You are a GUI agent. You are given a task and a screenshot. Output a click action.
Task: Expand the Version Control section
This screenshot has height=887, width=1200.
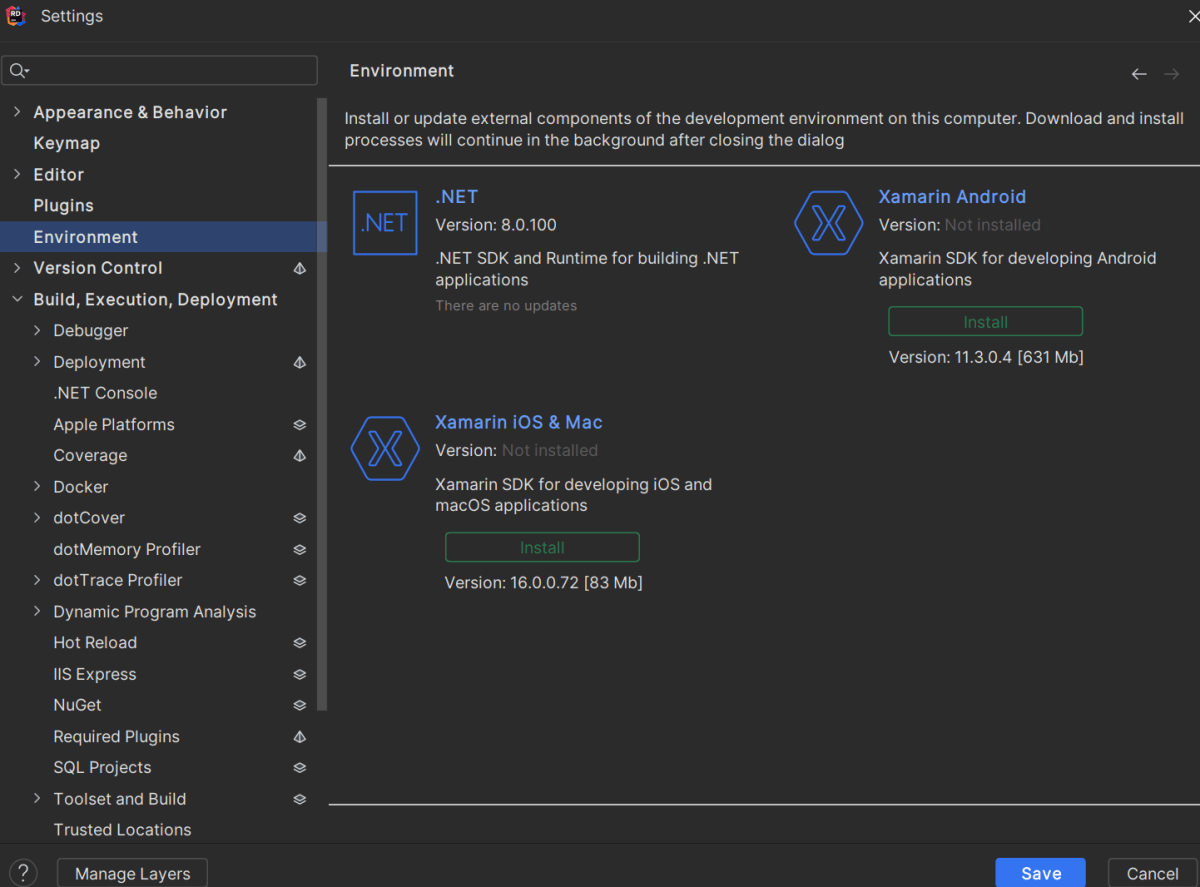(16, 268)
